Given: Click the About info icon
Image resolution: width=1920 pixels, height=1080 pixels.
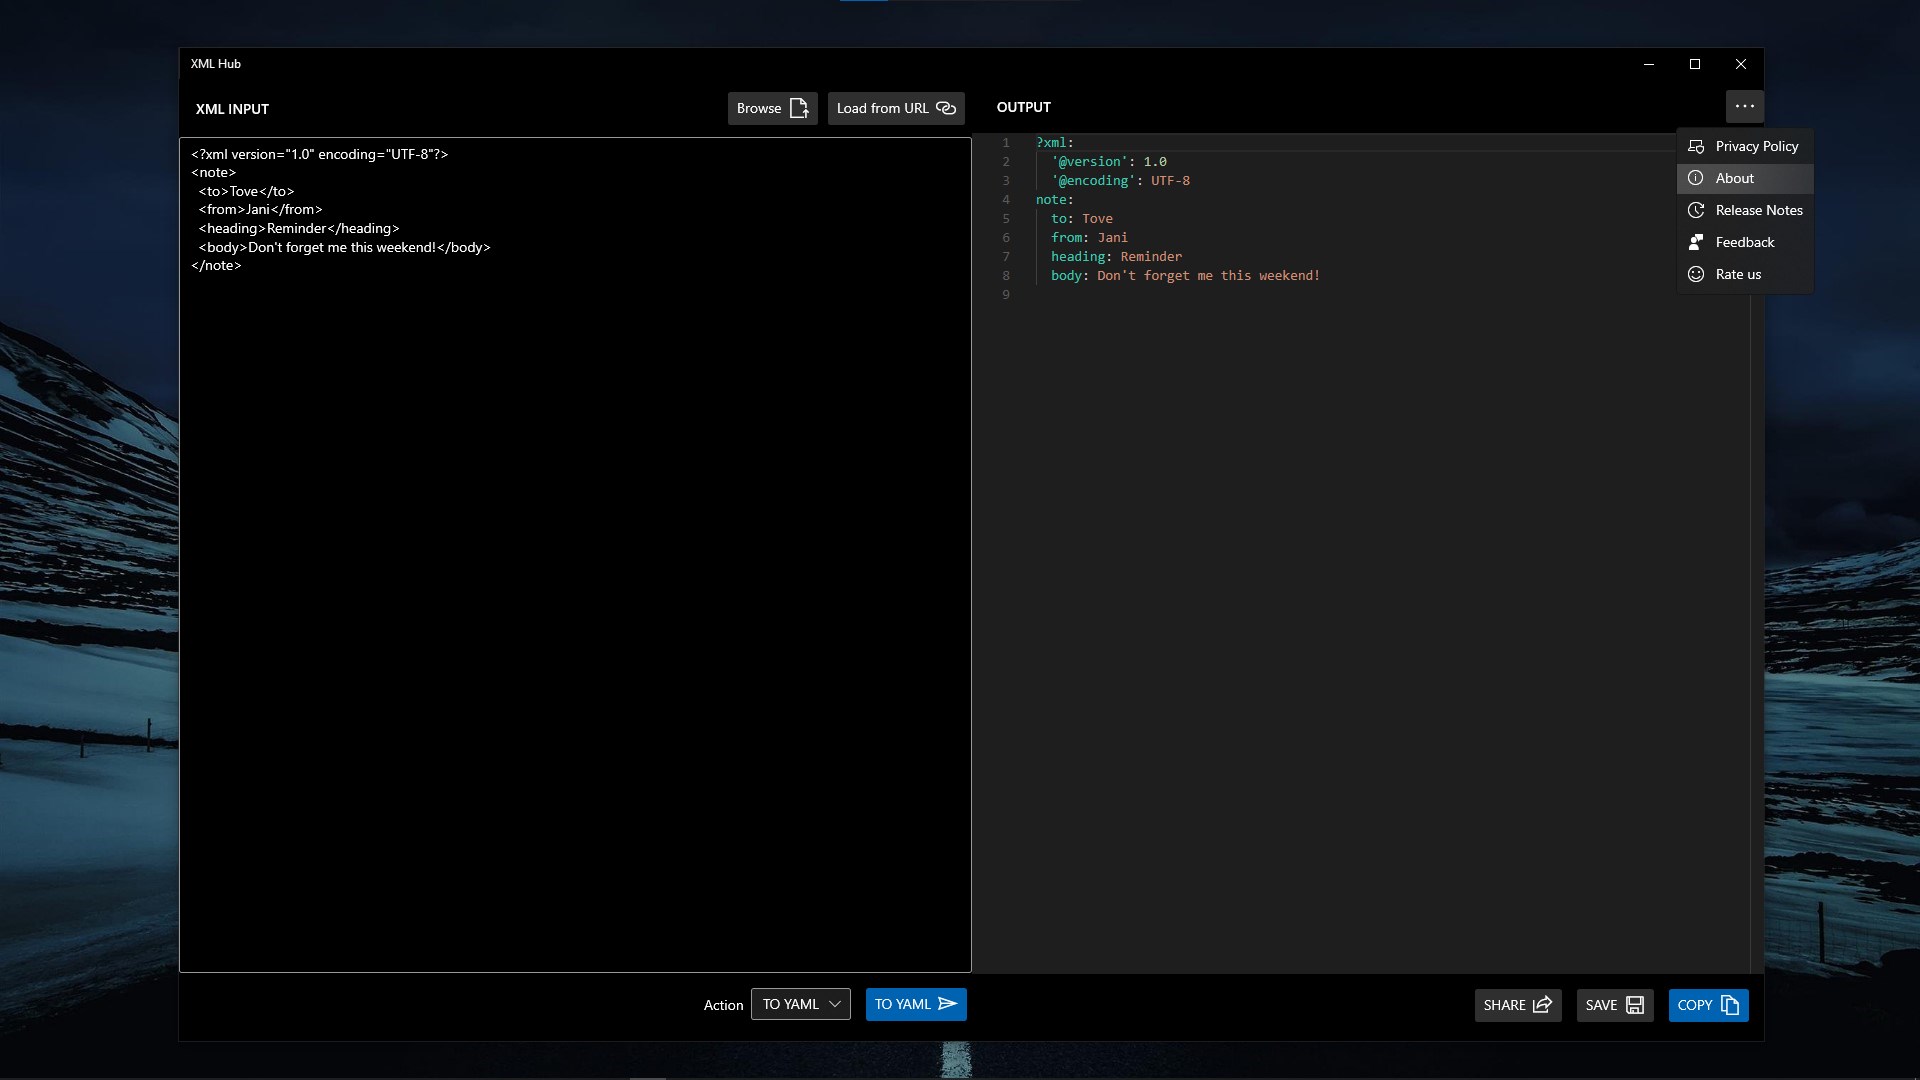Looking at the screenshot, I should click(x=1696, y=178).
